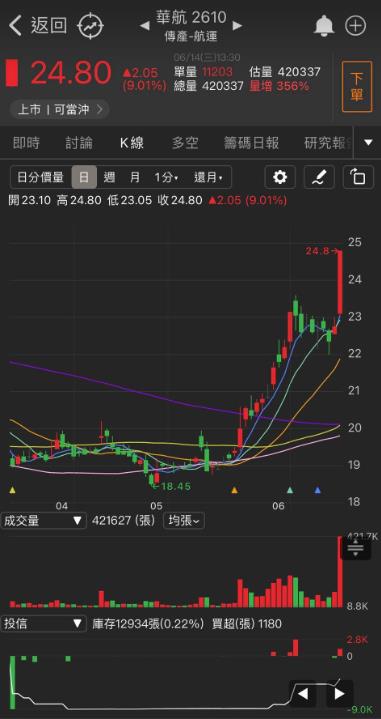Screen dimensions: 381x719
Task: Switch to previous stock with left triangle
Action: coord(144,25)
